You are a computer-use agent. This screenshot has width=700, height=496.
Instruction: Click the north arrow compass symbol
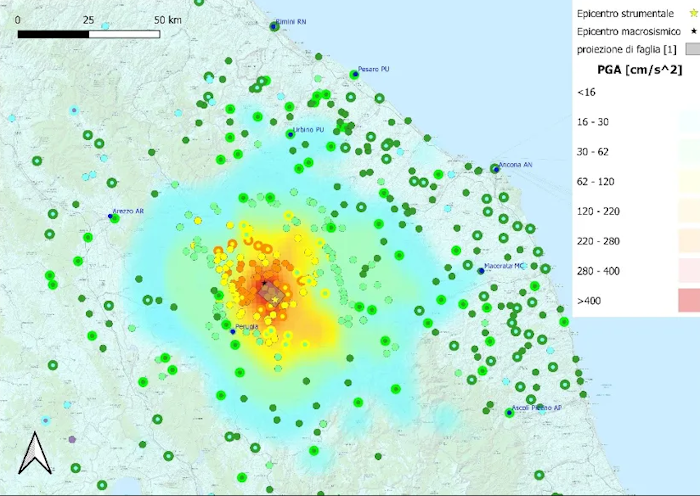coord(35,452)
